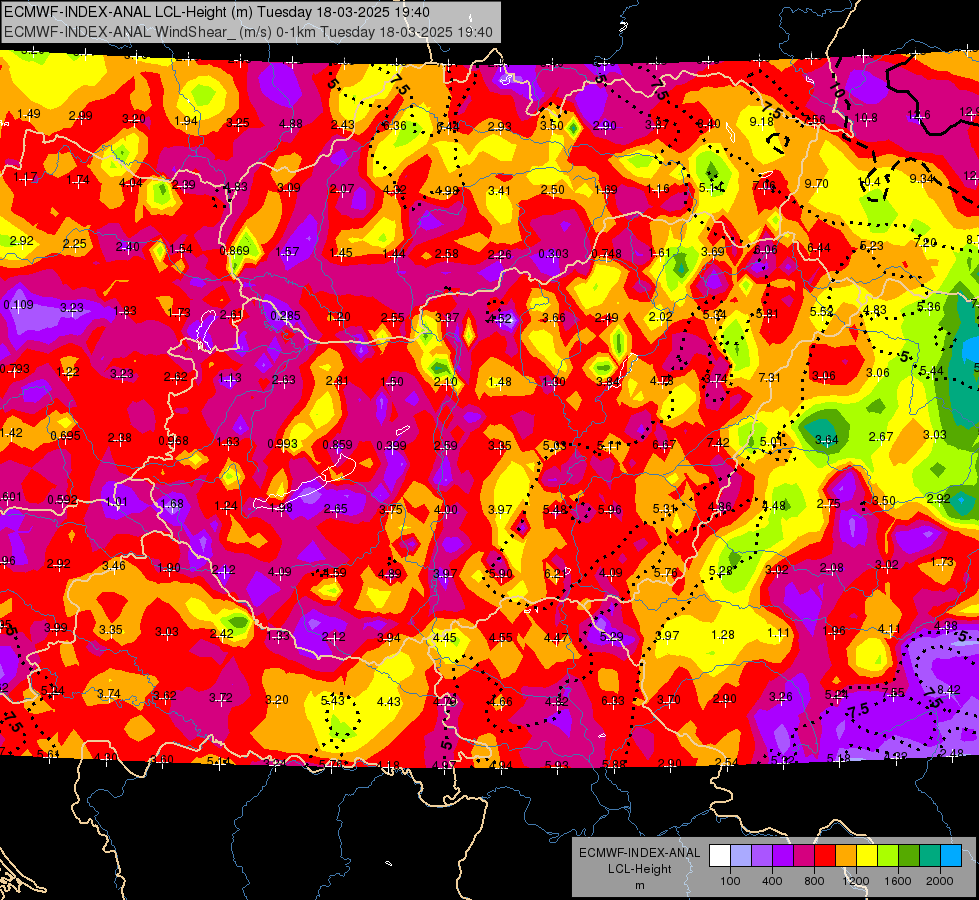Image resolution: width=979 pixels, height=900 pixels.
Task: Click the LCL-Height (m) title line in the header
Action: (217, 11)
